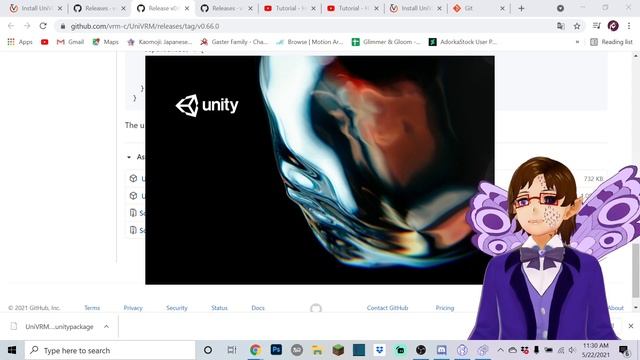
Task: Open the Reading list
Action: pyautogui.click(x=611, y=42)
